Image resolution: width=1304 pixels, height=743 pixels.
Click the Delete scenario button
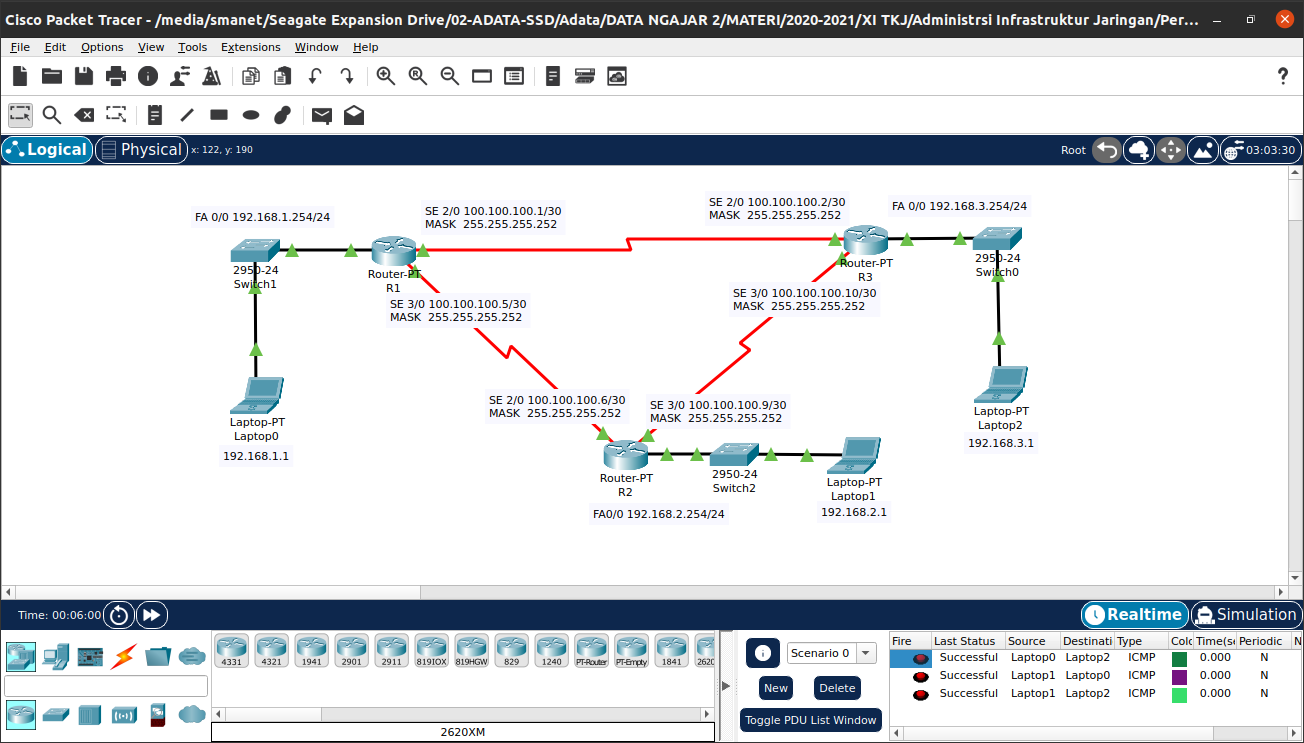coord(837,688)
